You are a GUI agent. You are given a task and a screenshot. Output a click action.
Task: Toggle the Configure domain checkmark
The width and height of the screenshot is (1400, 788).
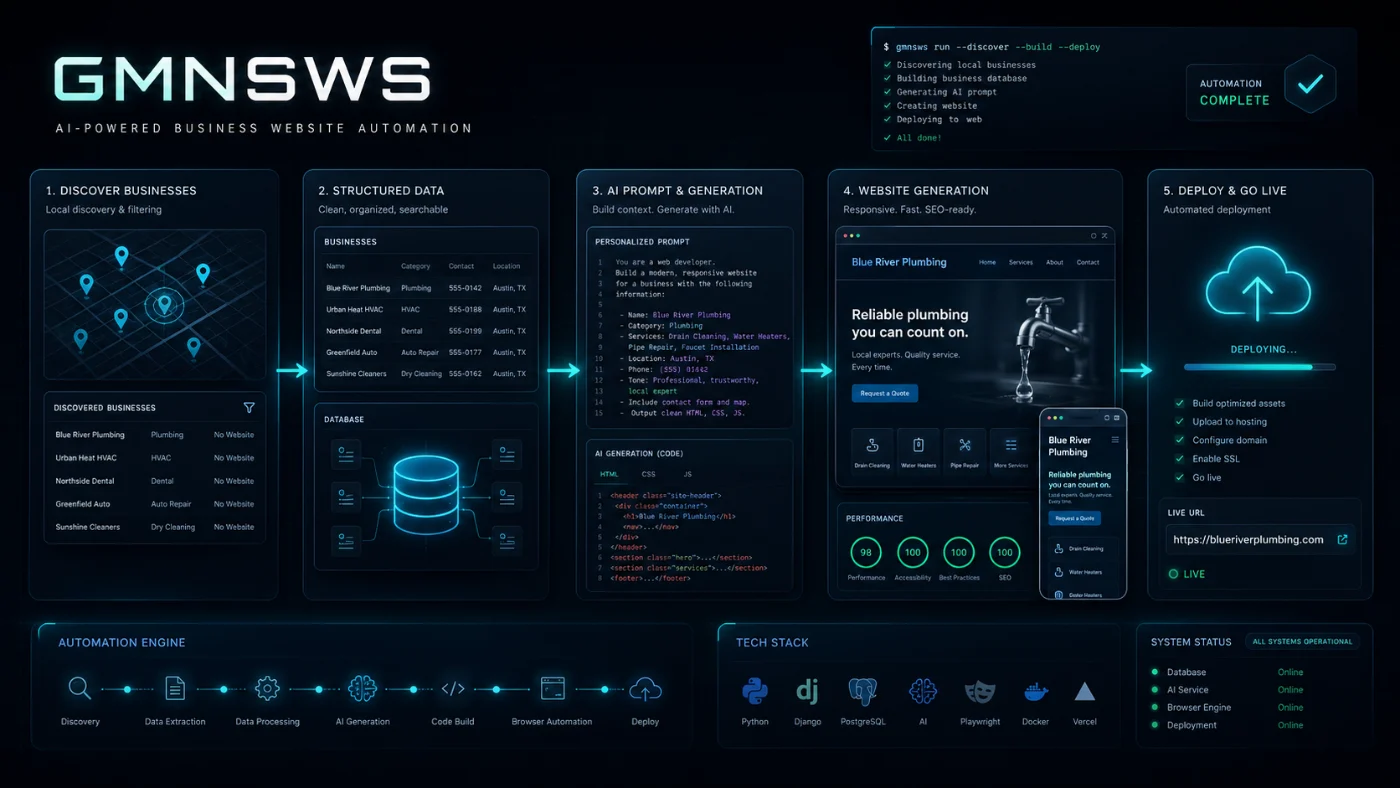[1178, 440]
